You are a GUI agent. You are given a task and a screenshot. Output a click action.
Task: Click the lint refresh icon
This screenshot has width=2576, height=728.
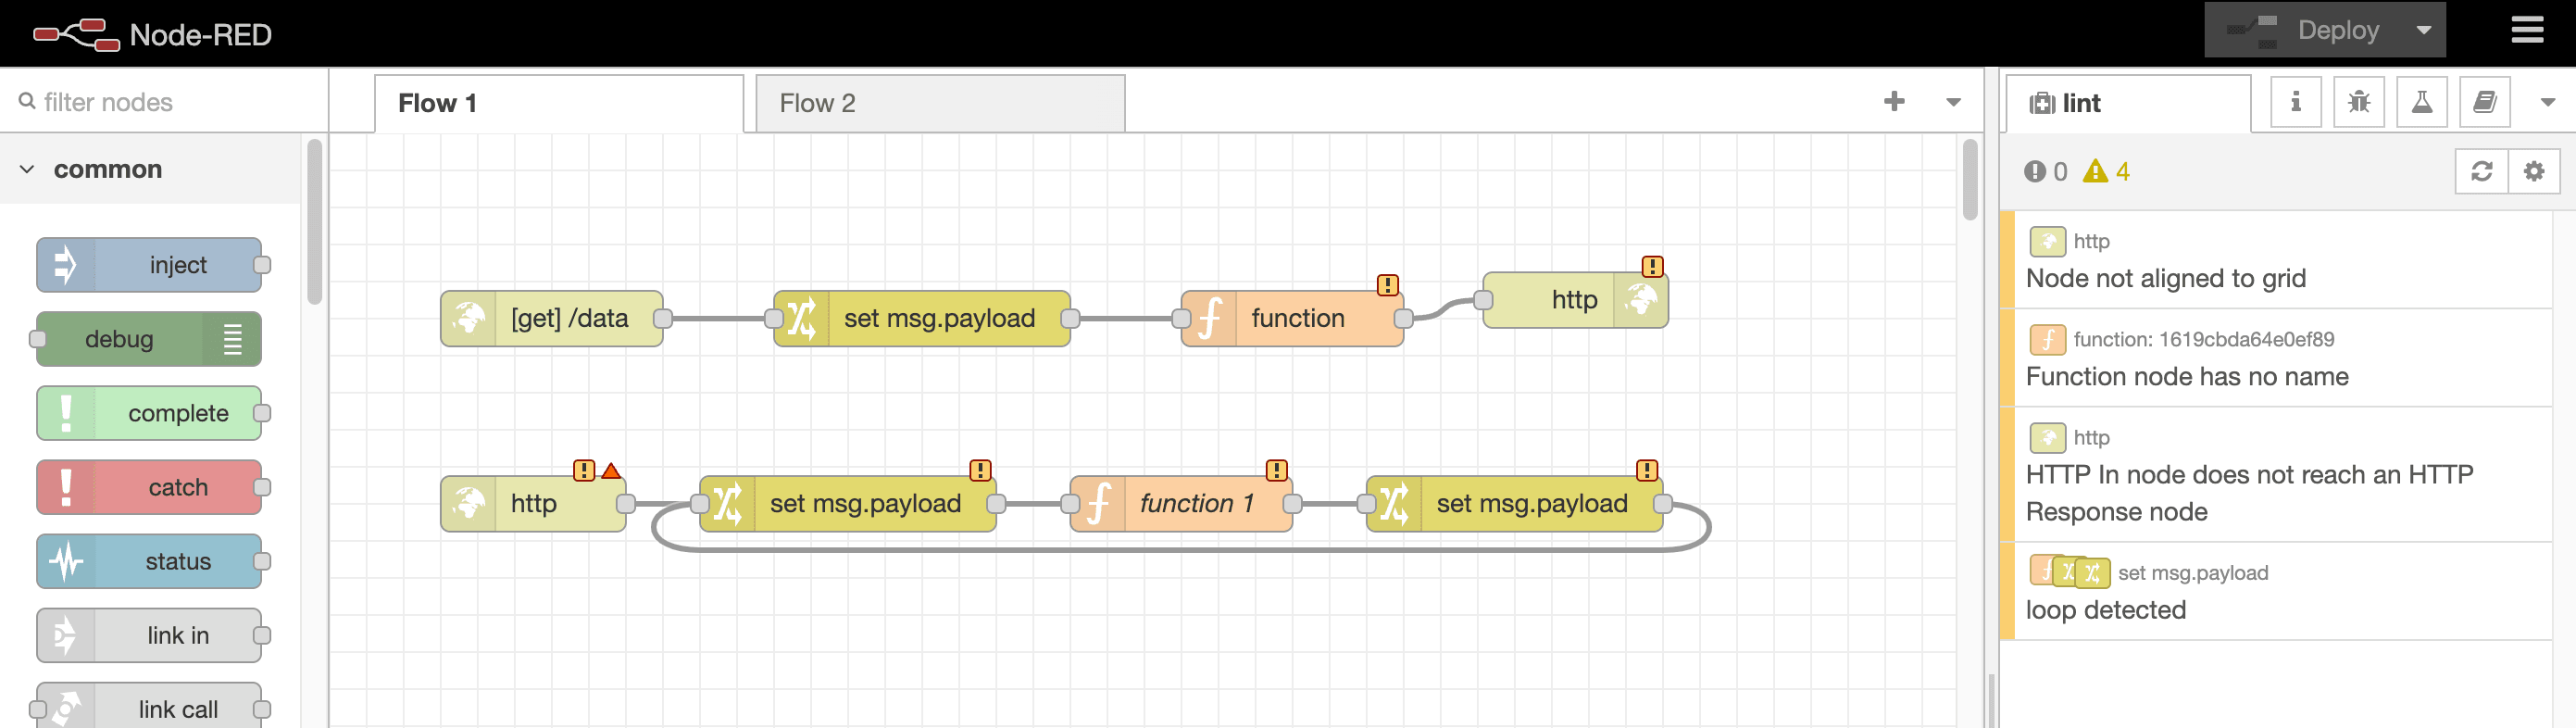(x=2481, y=172)
